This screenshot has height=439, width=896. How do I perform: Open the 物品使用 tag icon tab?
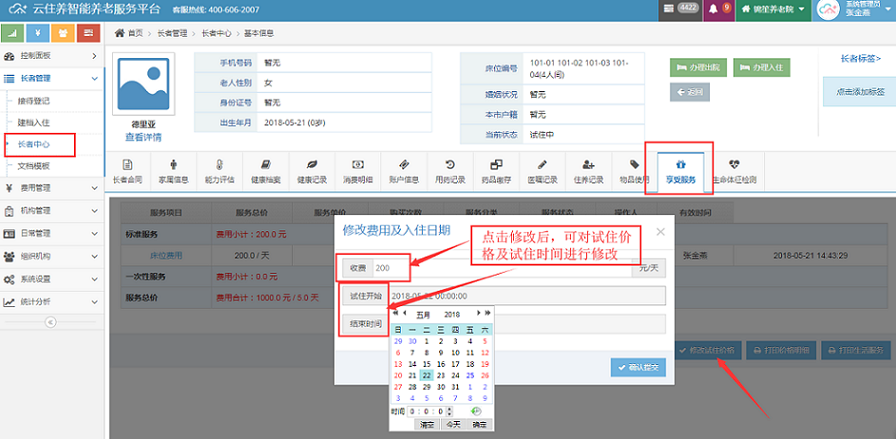[x=634, y=171]
